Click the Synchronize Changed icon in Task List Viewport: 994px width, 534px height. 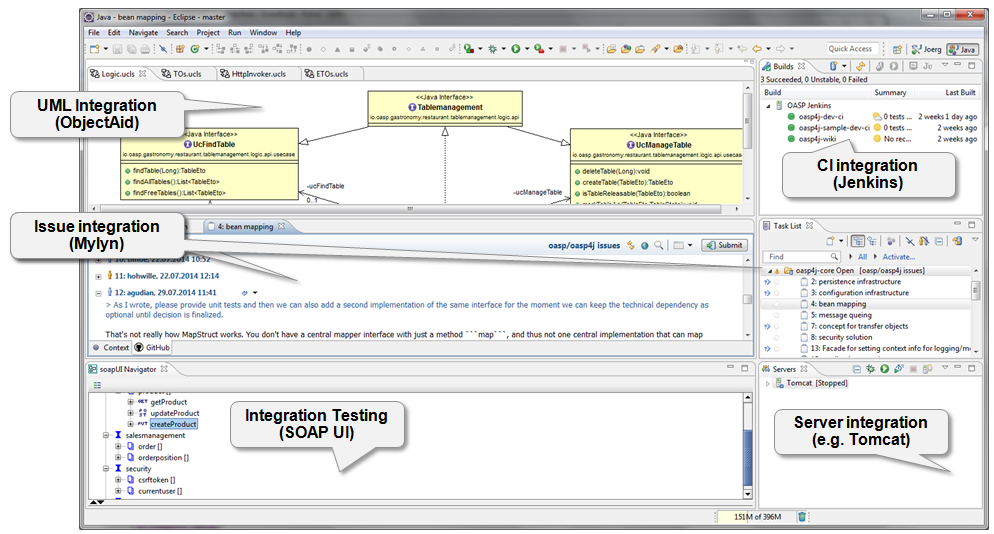957,241
